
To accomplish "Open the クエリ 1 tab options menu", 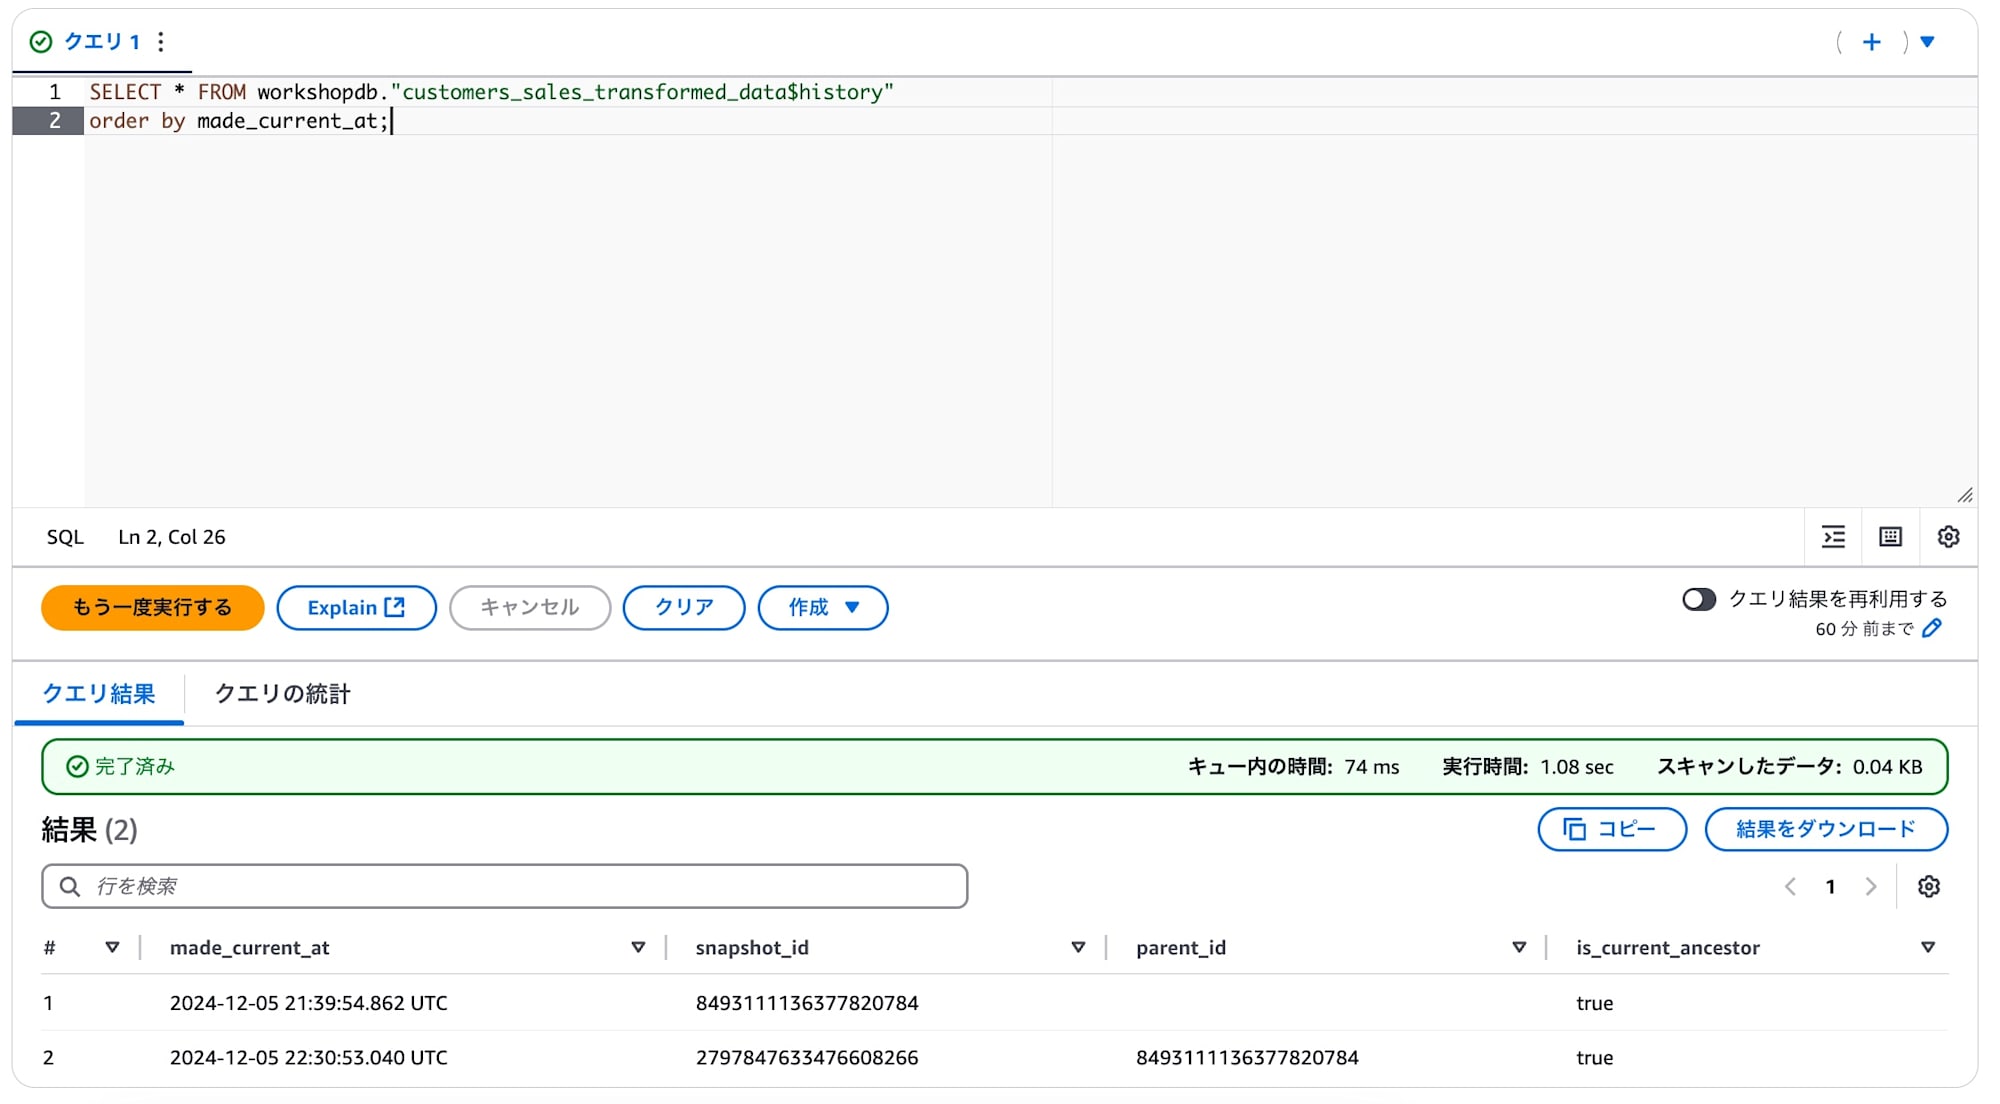I will pos(161,42).
